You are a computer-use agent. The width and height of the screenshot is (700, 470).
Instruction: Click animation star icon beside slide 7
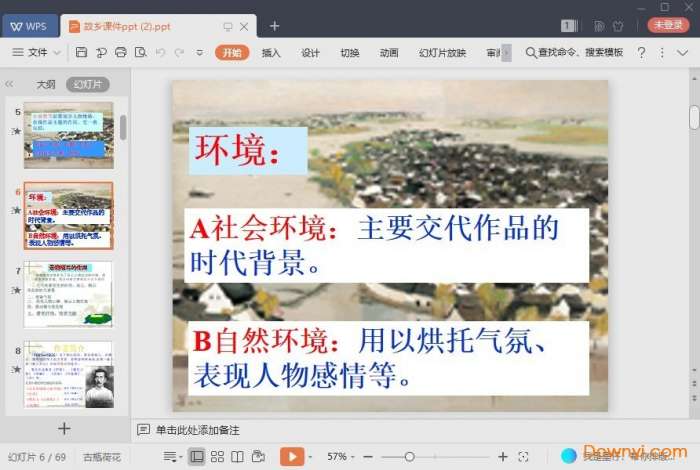[17, 290]
